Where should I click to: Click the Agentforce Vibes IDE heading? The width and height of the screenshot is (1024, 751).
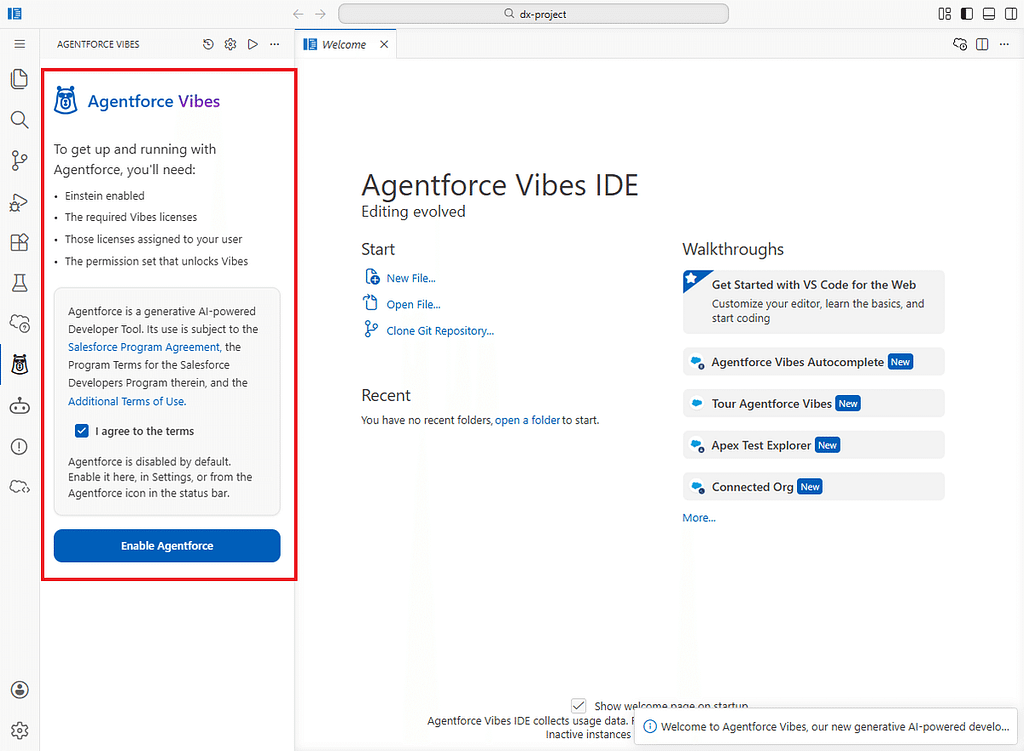(x=500, y=185)
